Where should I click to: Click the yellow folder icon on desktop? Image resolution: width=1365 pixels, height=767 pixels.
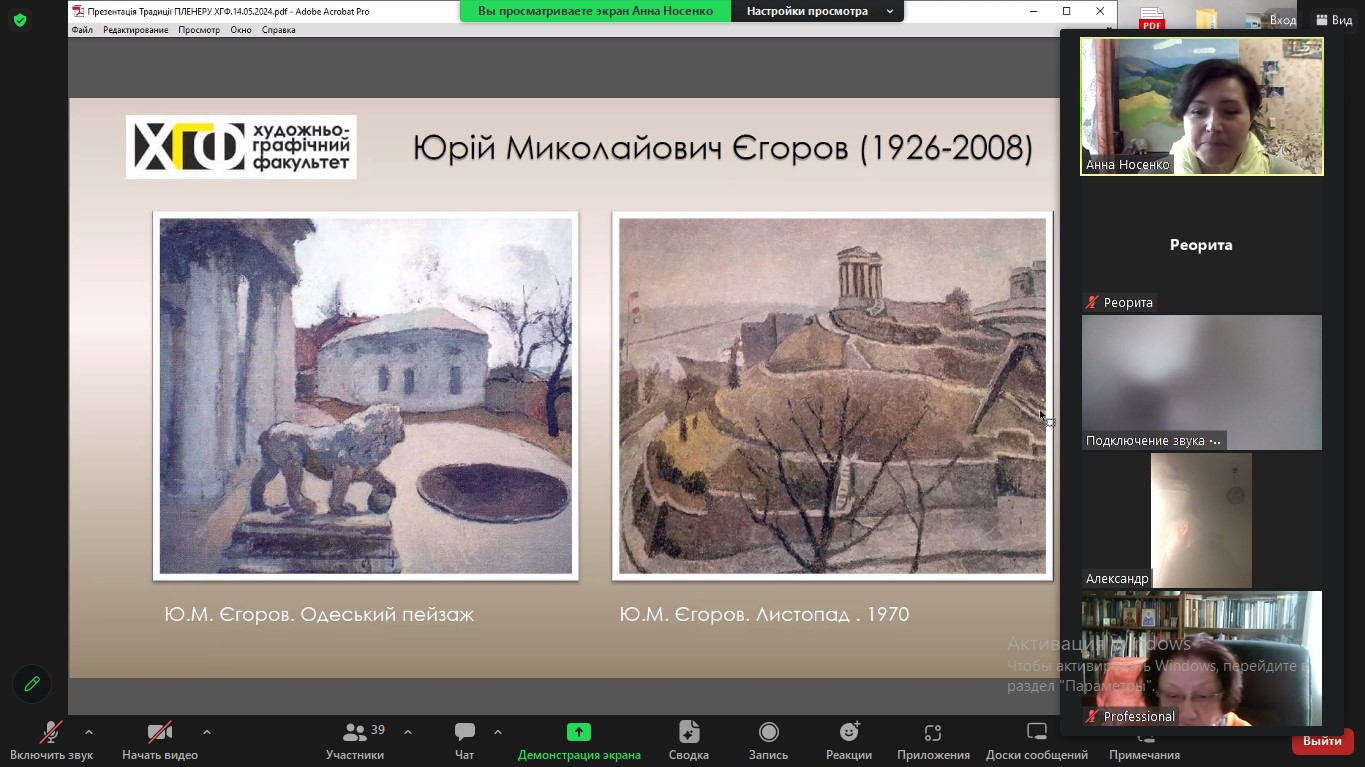(x=1207, y=19)
